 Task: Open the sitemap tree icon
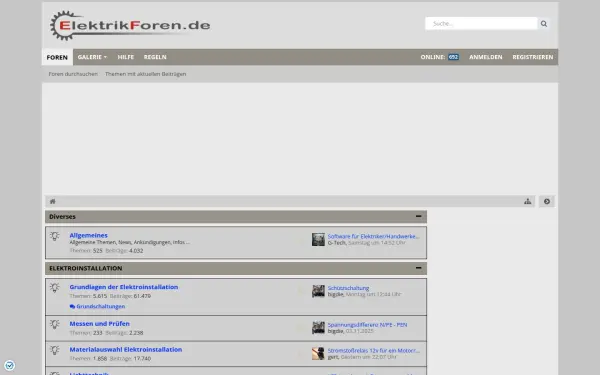tap(528, 201)
